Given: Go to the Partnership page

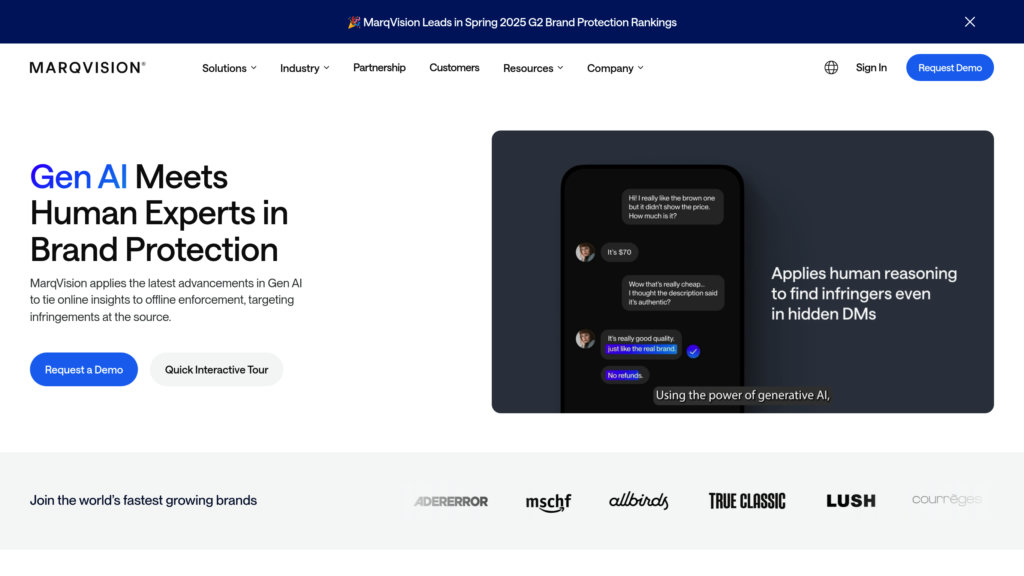Looking at the screenshot, I should [379, 68].
